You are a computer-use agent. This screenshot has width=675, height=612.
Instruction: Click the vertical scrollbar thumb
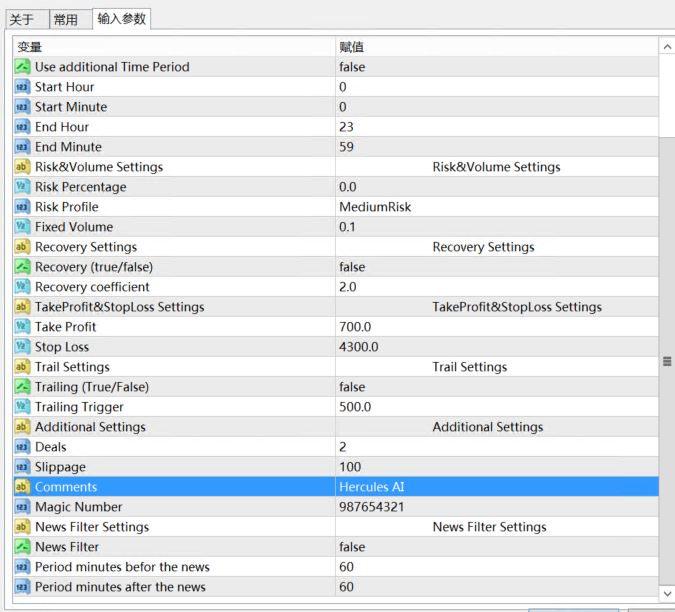coord(667,362)
